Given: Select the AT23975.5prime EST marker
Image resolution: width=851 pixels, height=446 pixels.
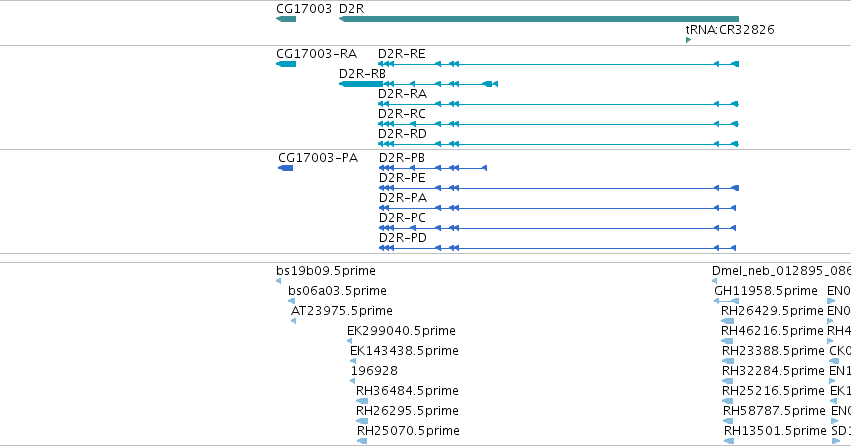Looking at the screenshot, I should click(294, 321).
